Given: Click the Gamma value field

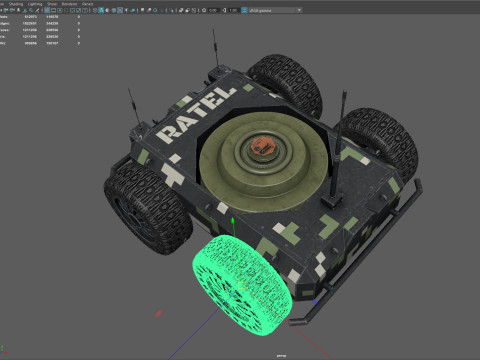Looking at the screenshot, I should coord(234,10).
